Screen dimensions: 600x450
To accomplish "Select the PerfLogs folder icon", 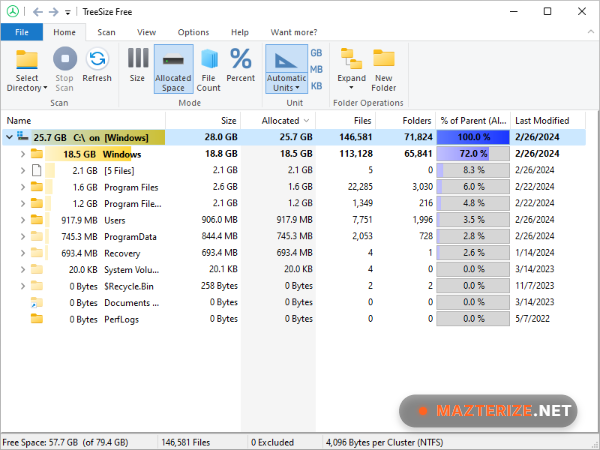I will coord(37,318).
